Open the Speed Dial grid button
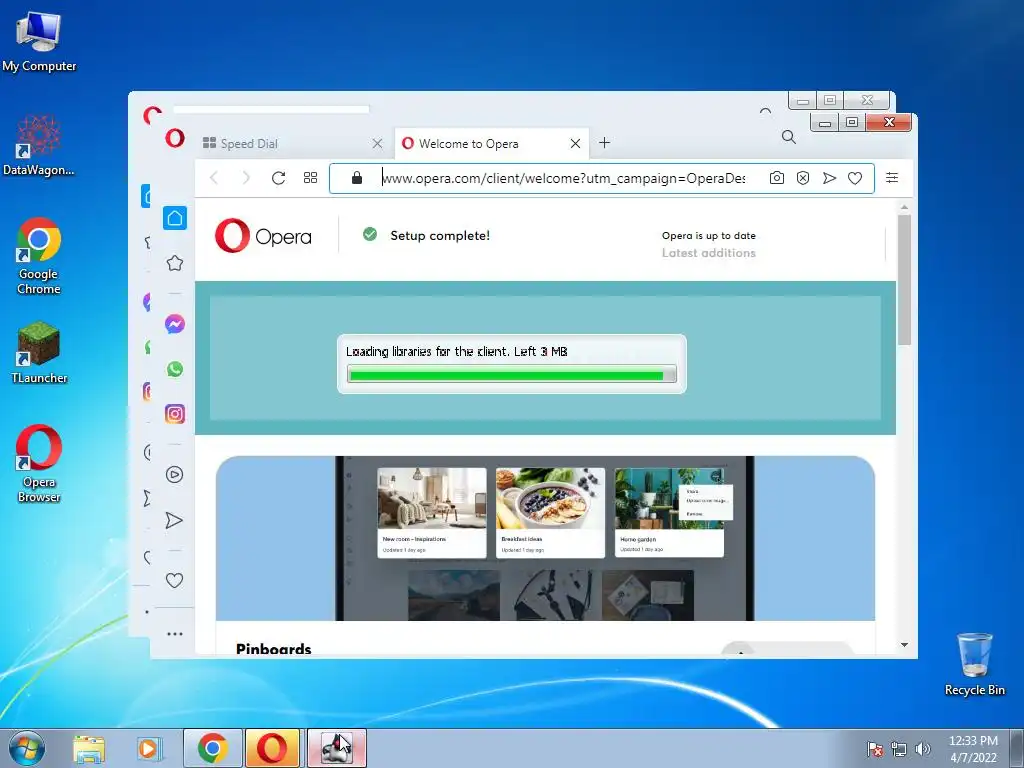1024x768 pixels. pos(310,178)
